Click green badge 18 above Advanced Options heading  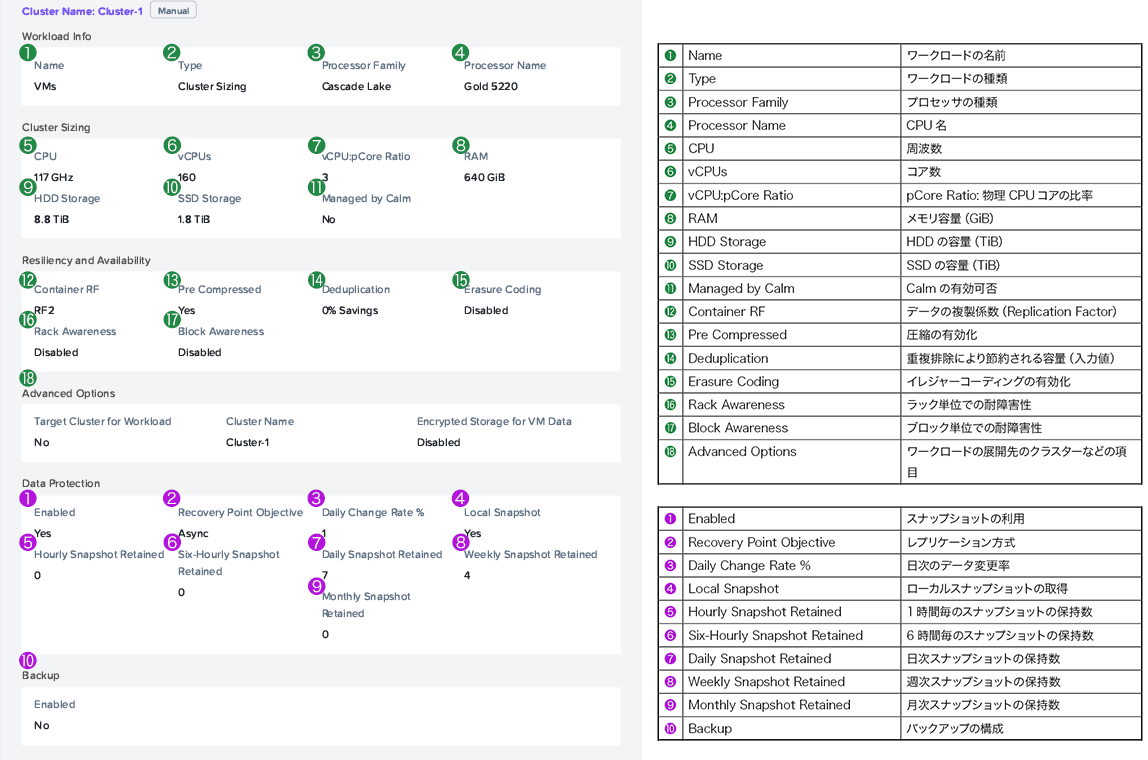click(x=28, y=378)
